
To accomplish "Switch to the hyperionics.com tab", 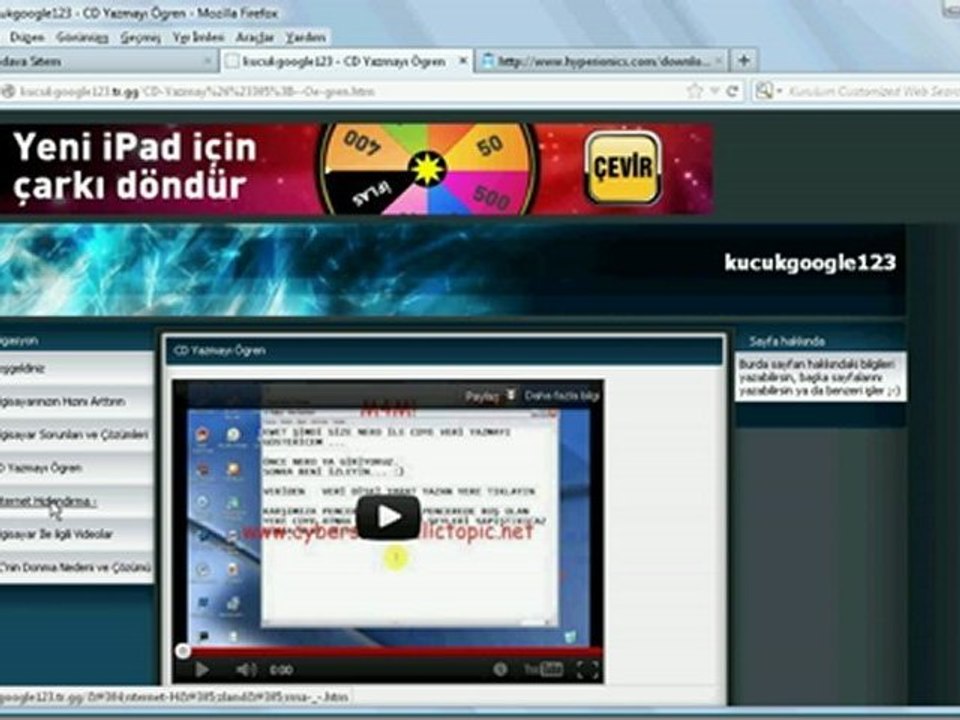I will [603, 61].
